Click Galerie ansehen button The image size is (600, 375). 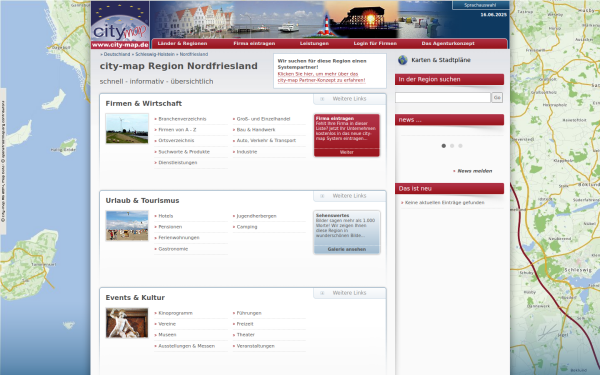coord(347,249)
